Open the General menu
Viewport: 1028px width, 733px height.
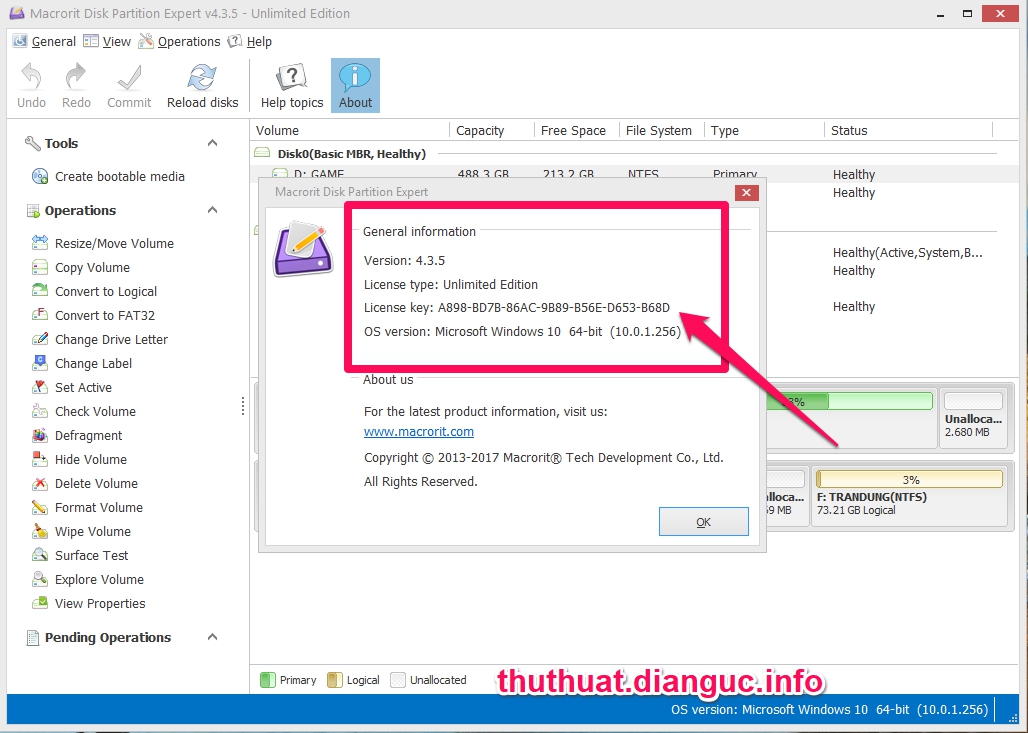[45, 41]
